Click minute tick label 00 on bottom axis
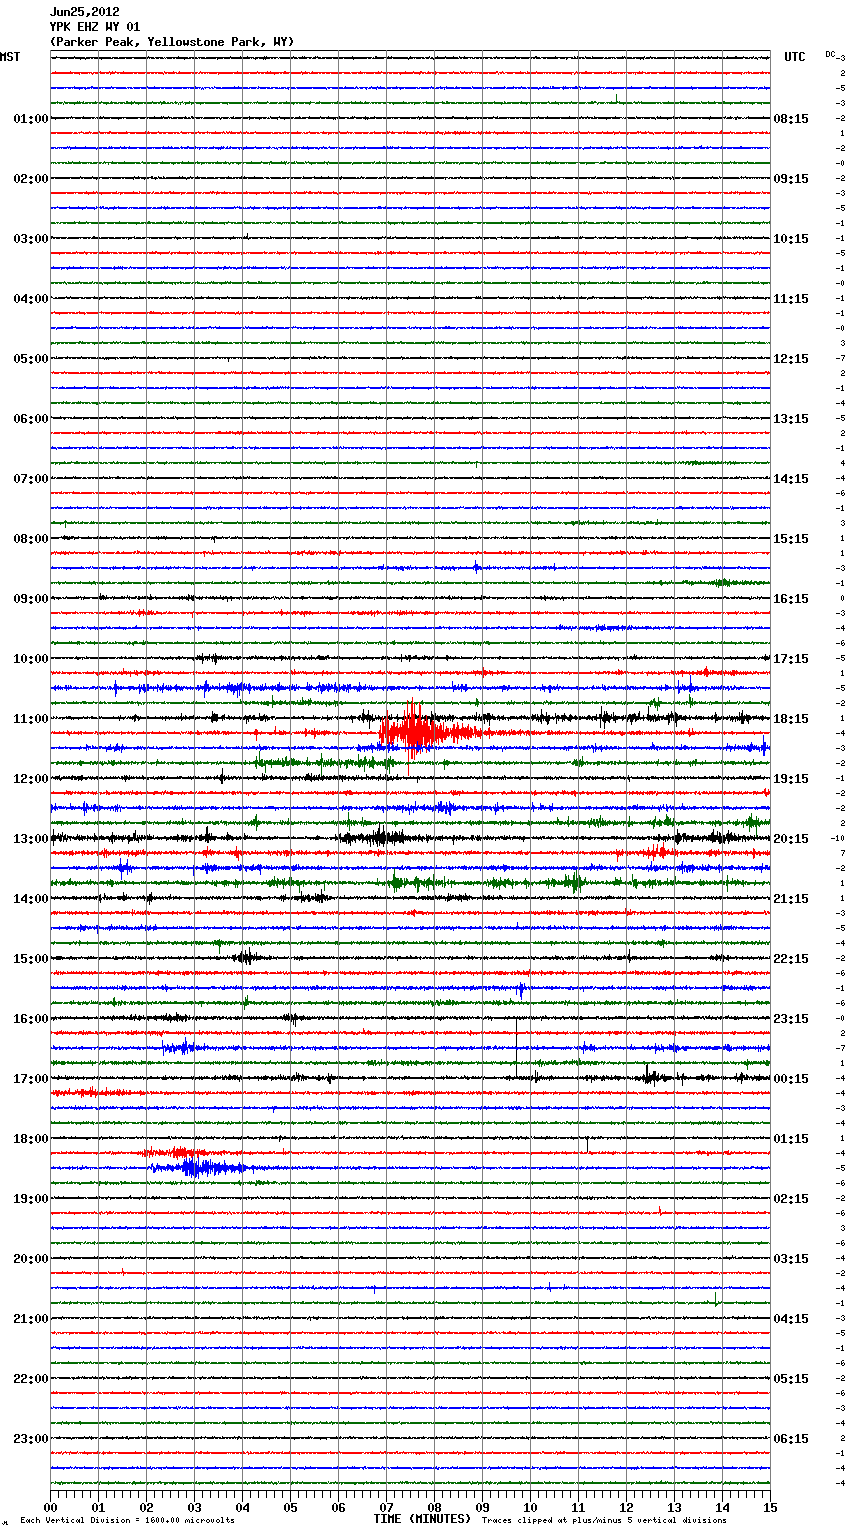 tap(51, 1507)
